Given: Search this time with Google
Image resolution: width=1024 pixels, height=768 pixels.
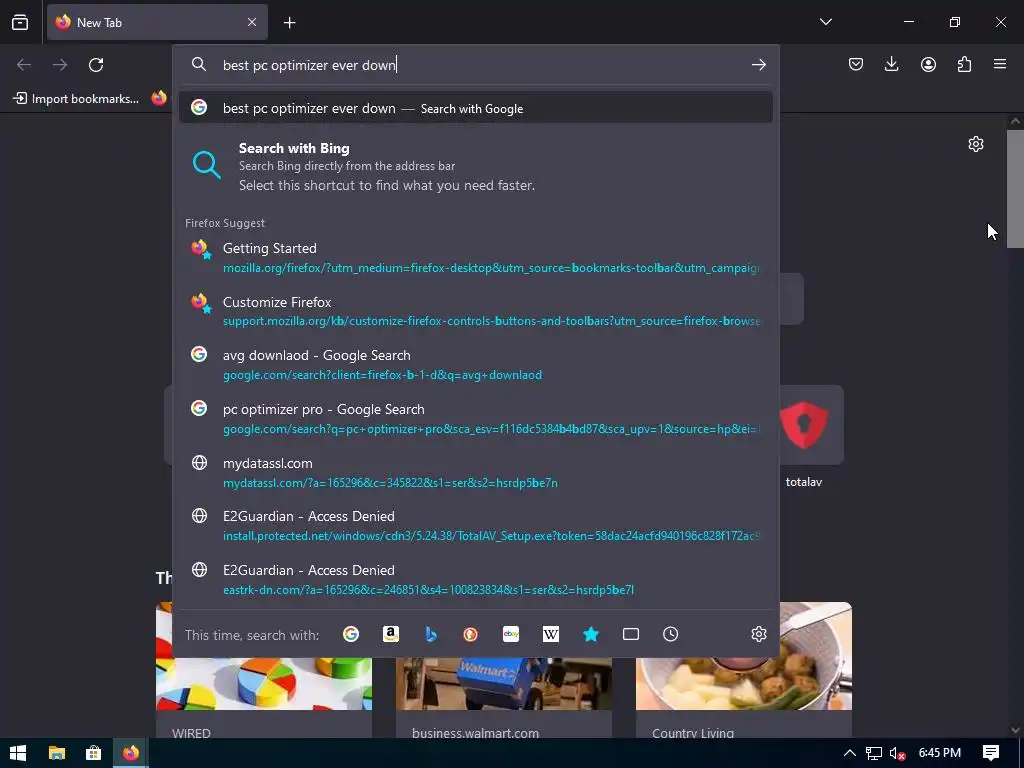Looking at the screenshot, I should click(x=351, y=634).
